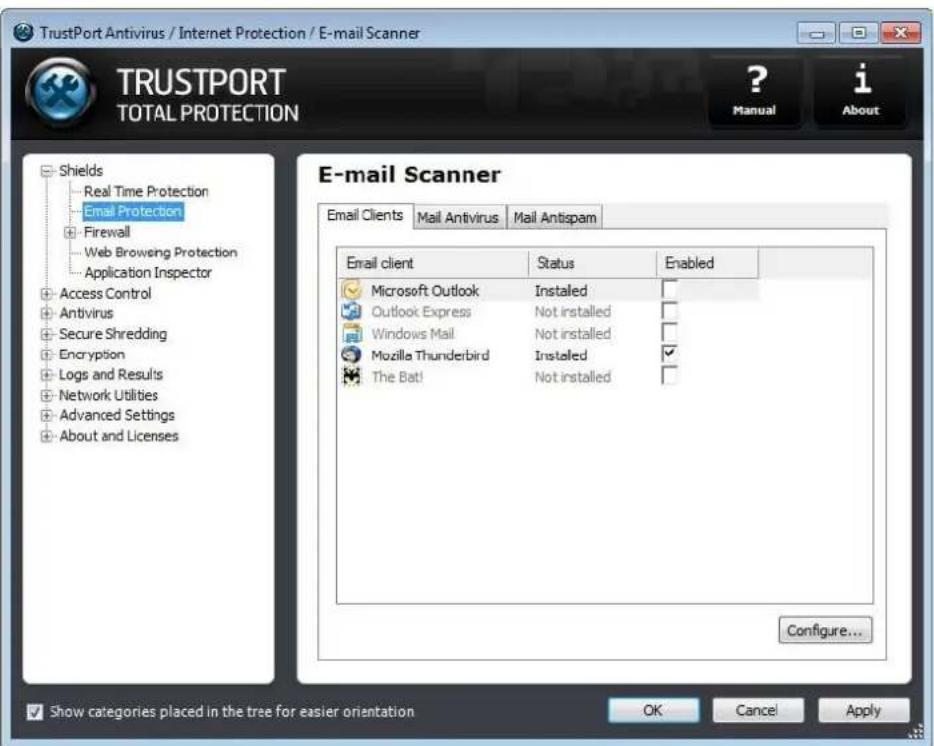The width and height of the screenshot is (934, 746).
Task: Expand the Network Utilities node
Action: [x=46, y=396]
